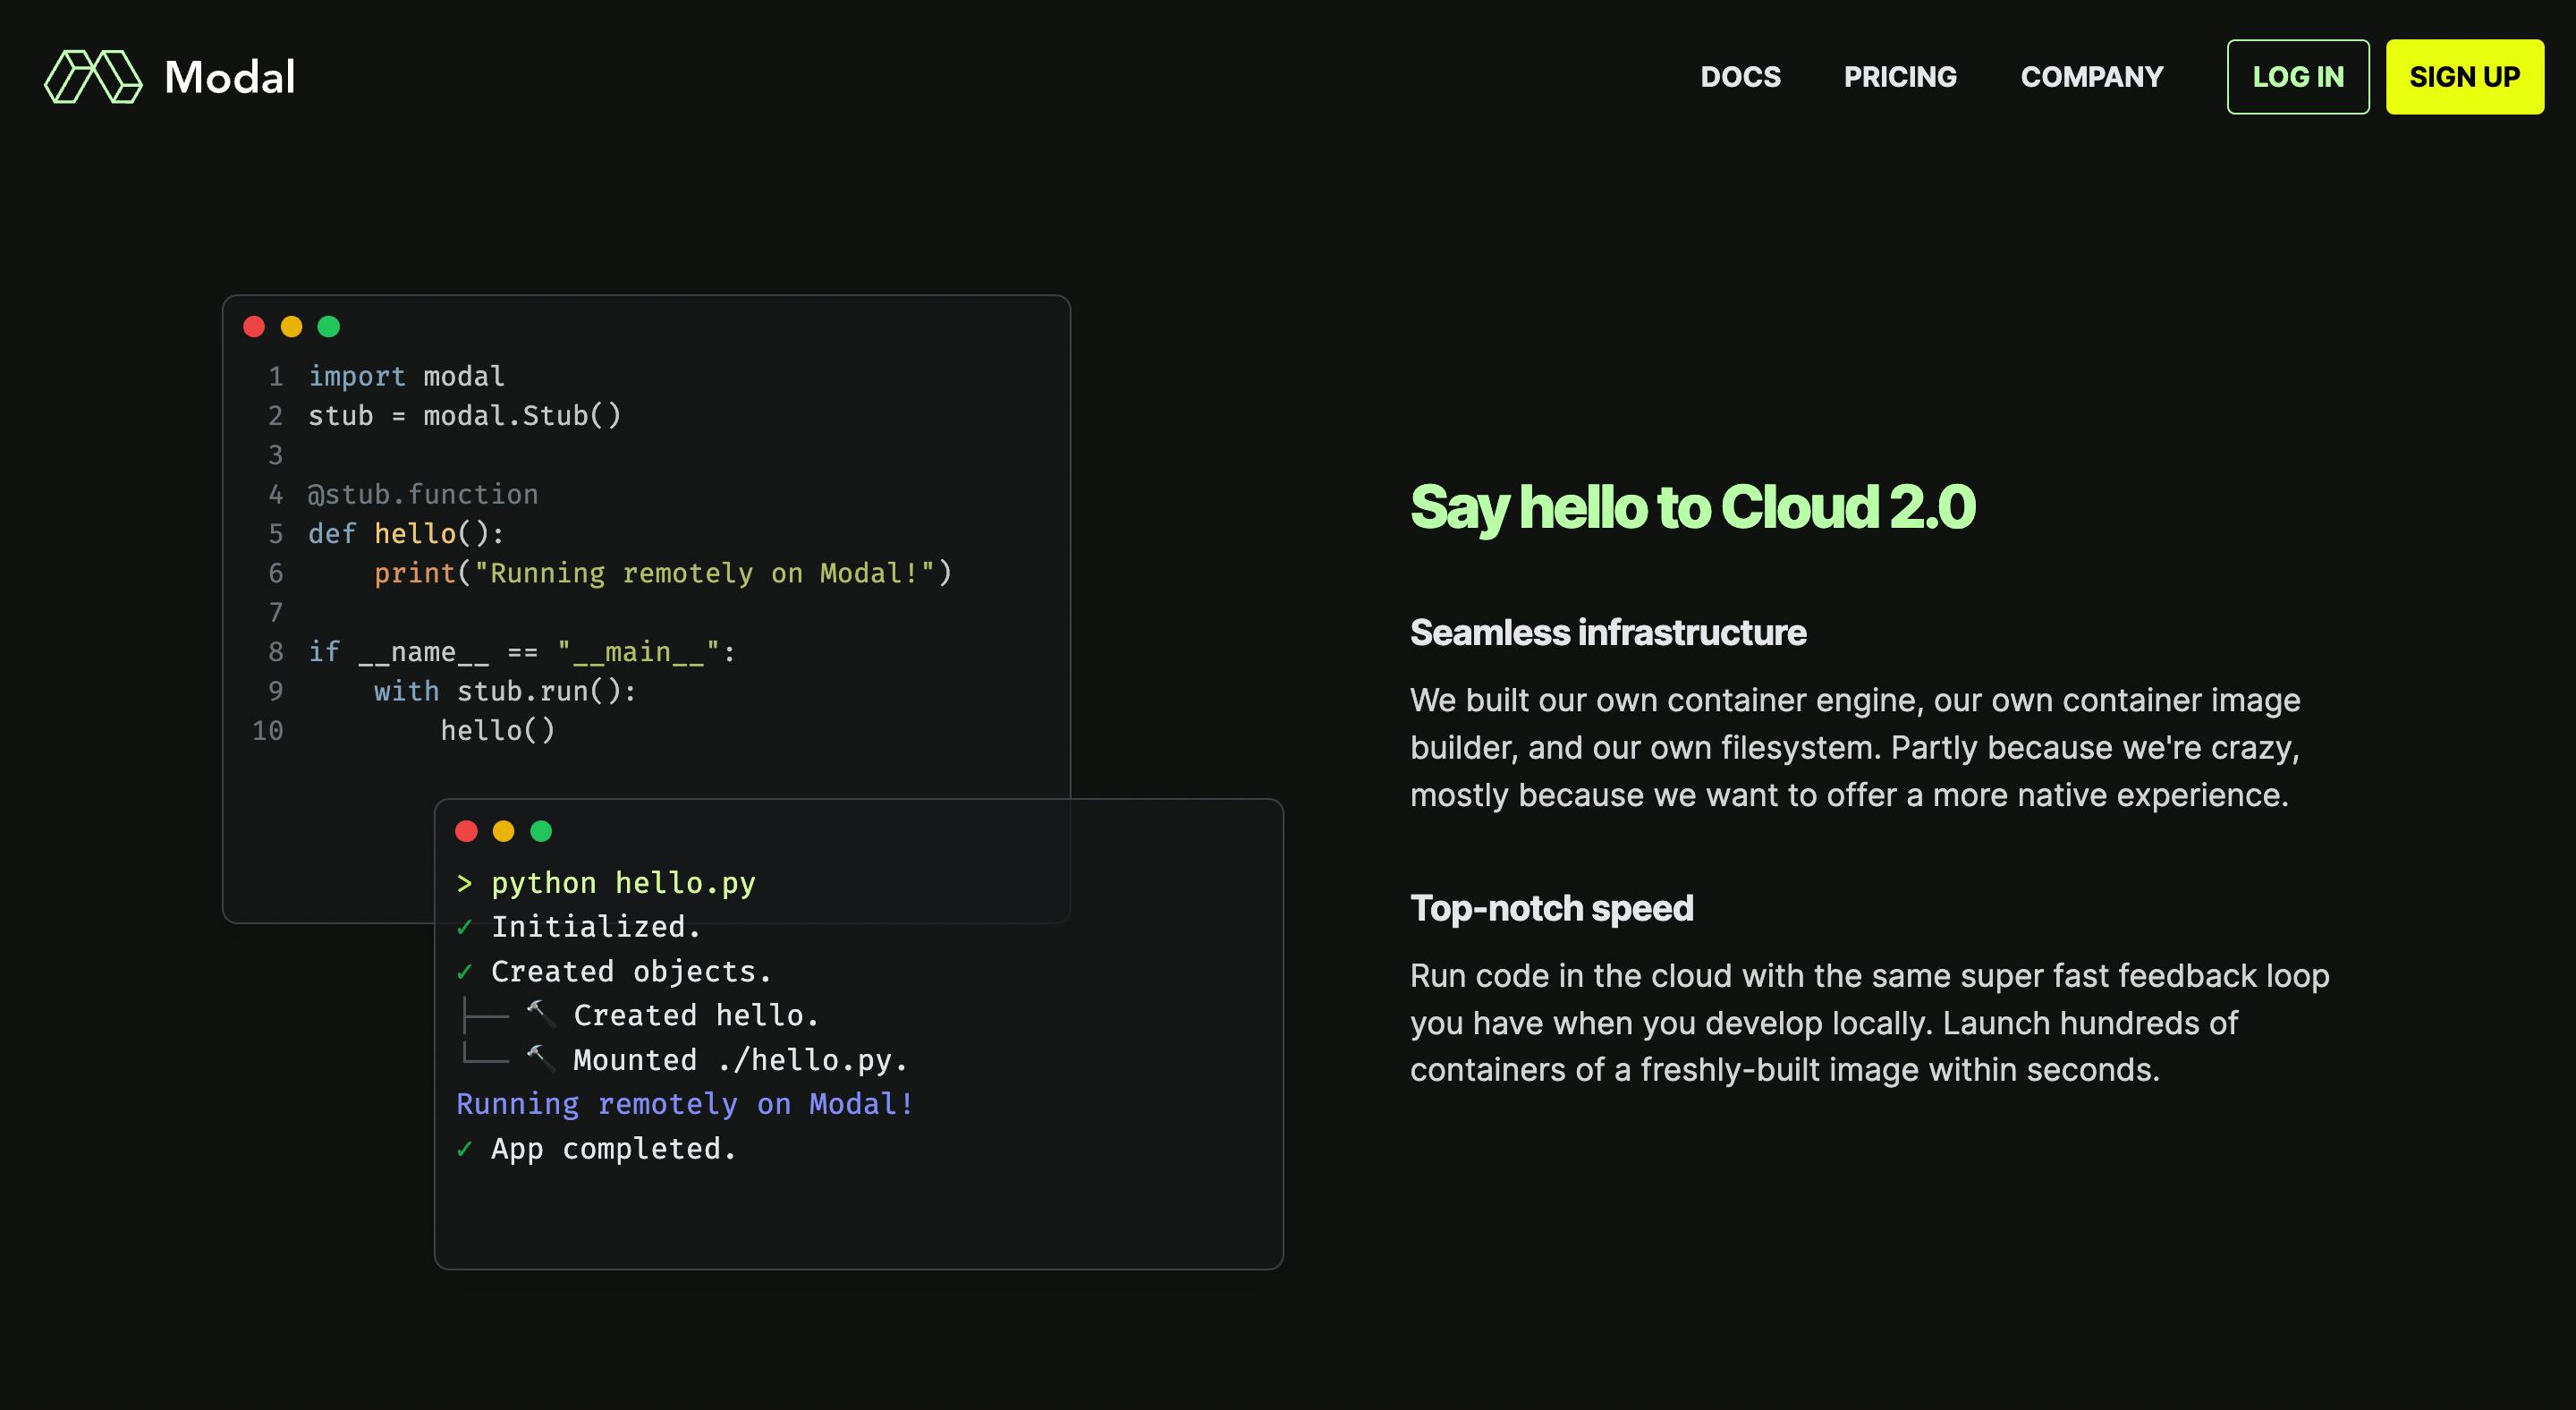Select the code line "import modal"

coord(406,377)
